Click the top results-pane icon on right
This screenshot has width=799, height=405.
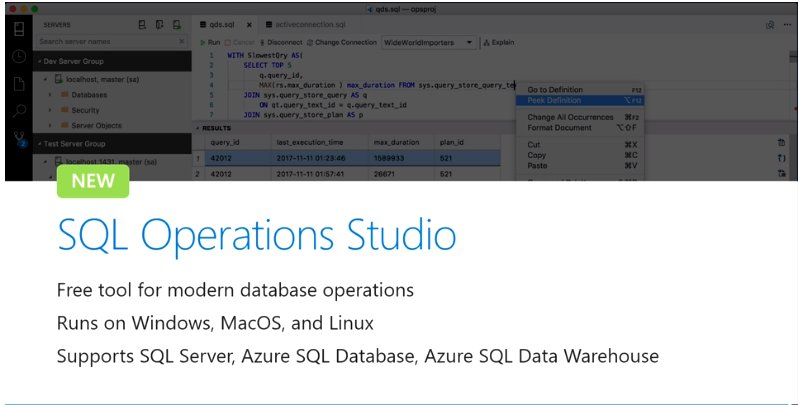(781, 143)
